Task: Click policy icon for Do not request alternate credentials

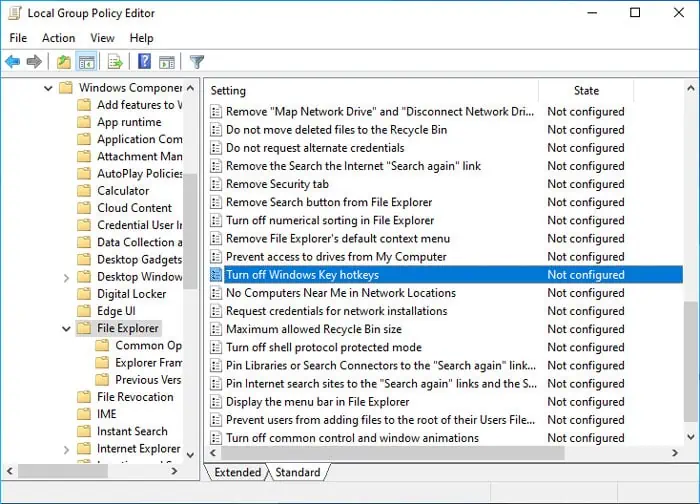Action: click(216, 148)
